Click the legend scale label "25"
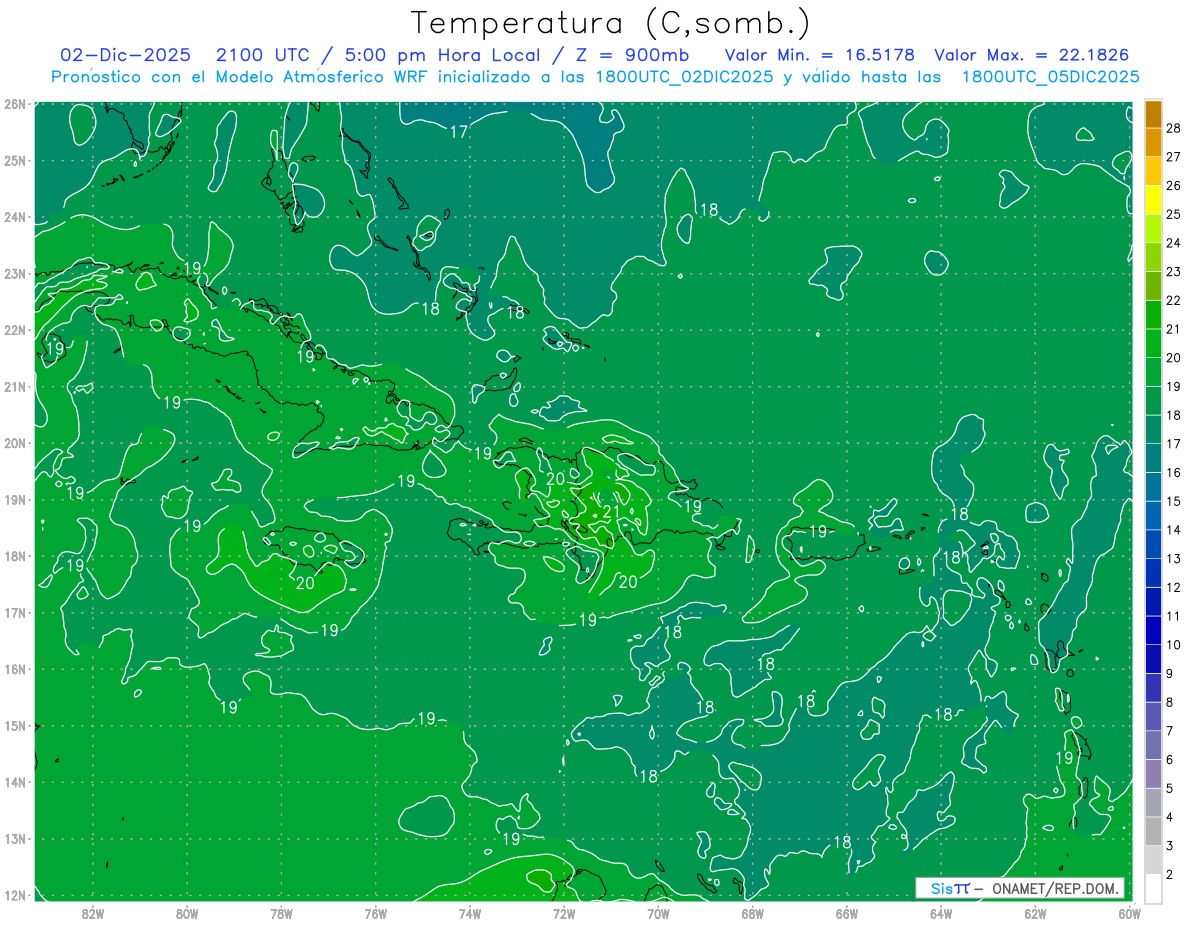Image resolution: width=1200 pixels, height=927 pixels. [x=1174, y=214]
